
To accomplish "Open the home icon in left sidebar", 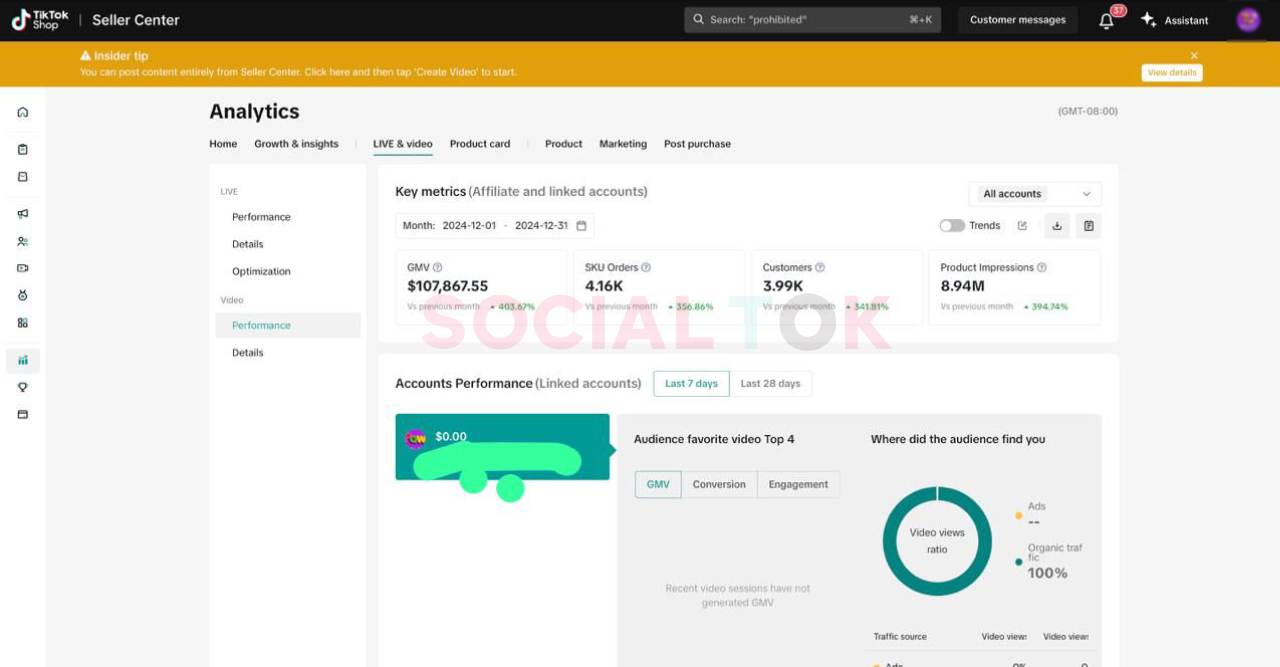I will (23, 112).
